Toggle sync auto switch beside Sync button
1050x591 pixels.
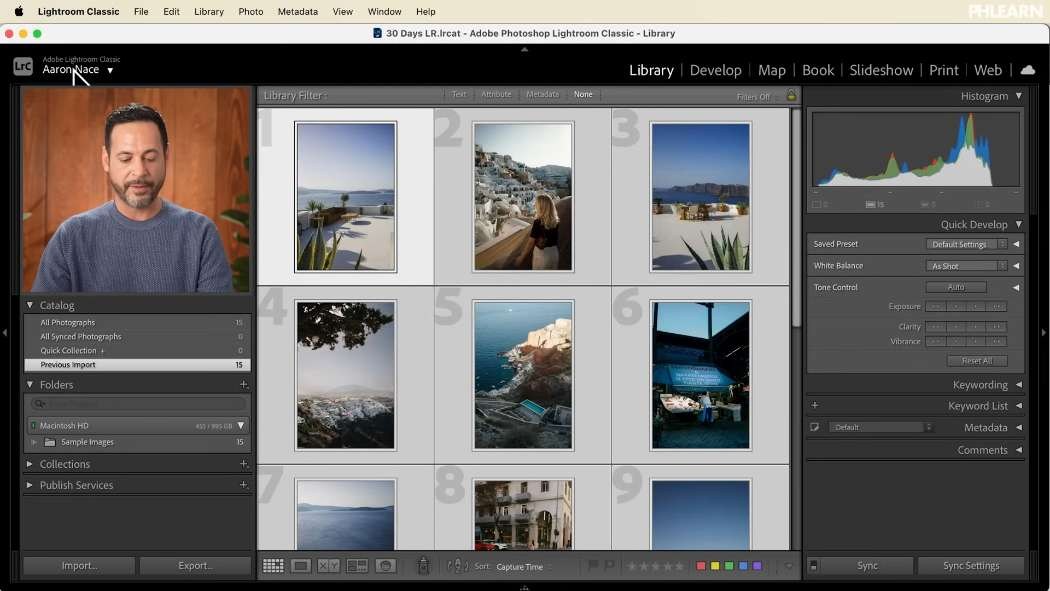point(814,566)
